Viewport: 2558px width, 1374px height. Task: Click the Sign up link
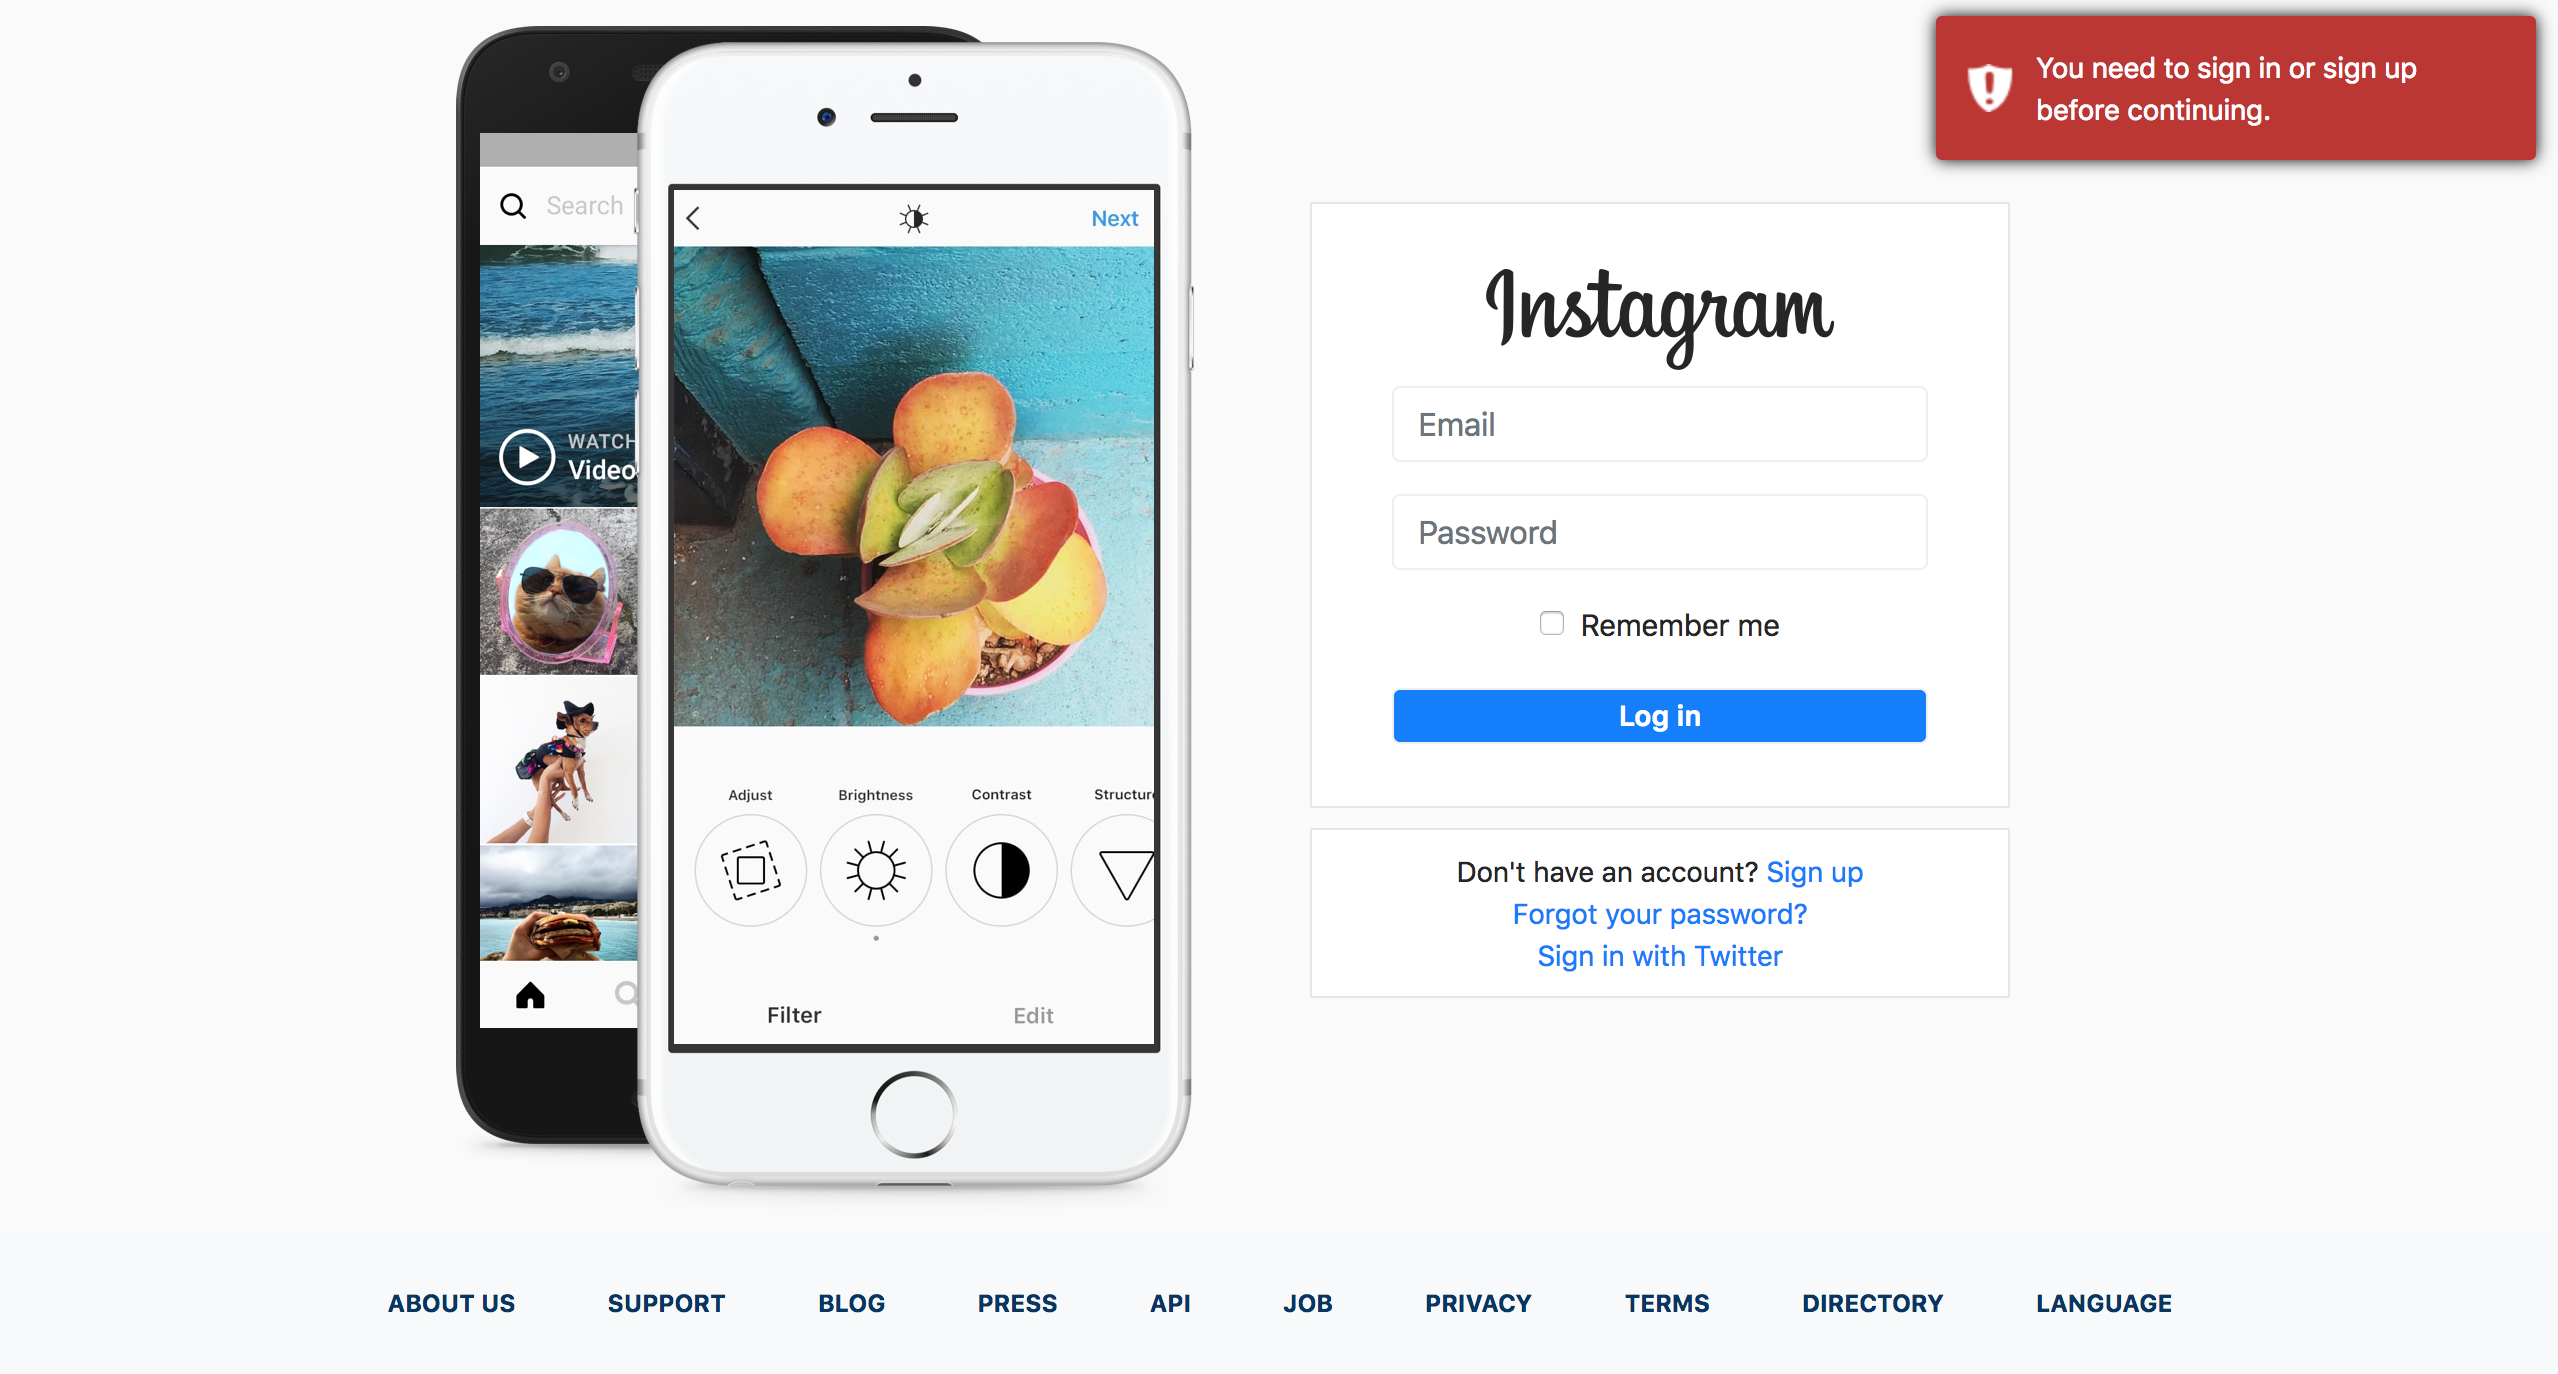click(1814, 871)
